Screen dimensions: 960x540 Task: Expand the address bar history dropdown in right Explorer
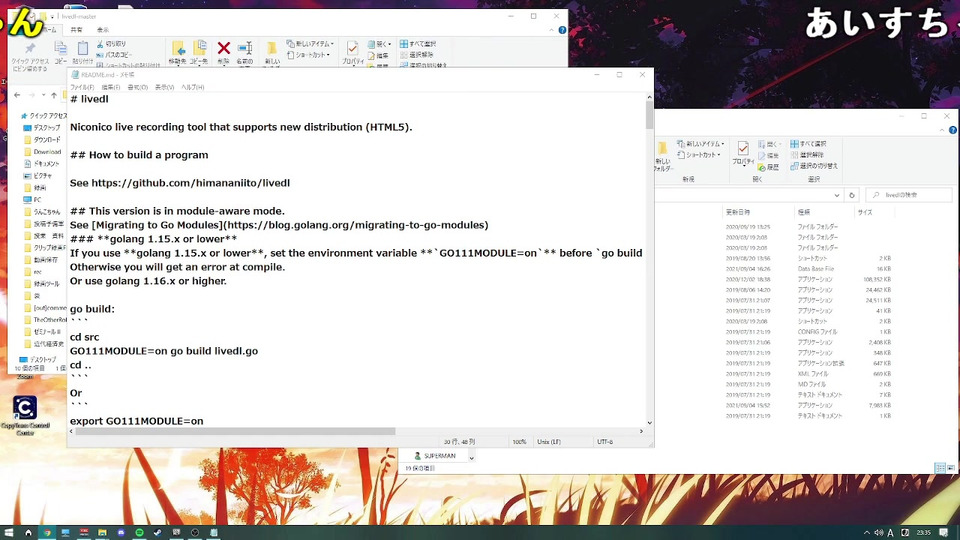tap(837, 195)
